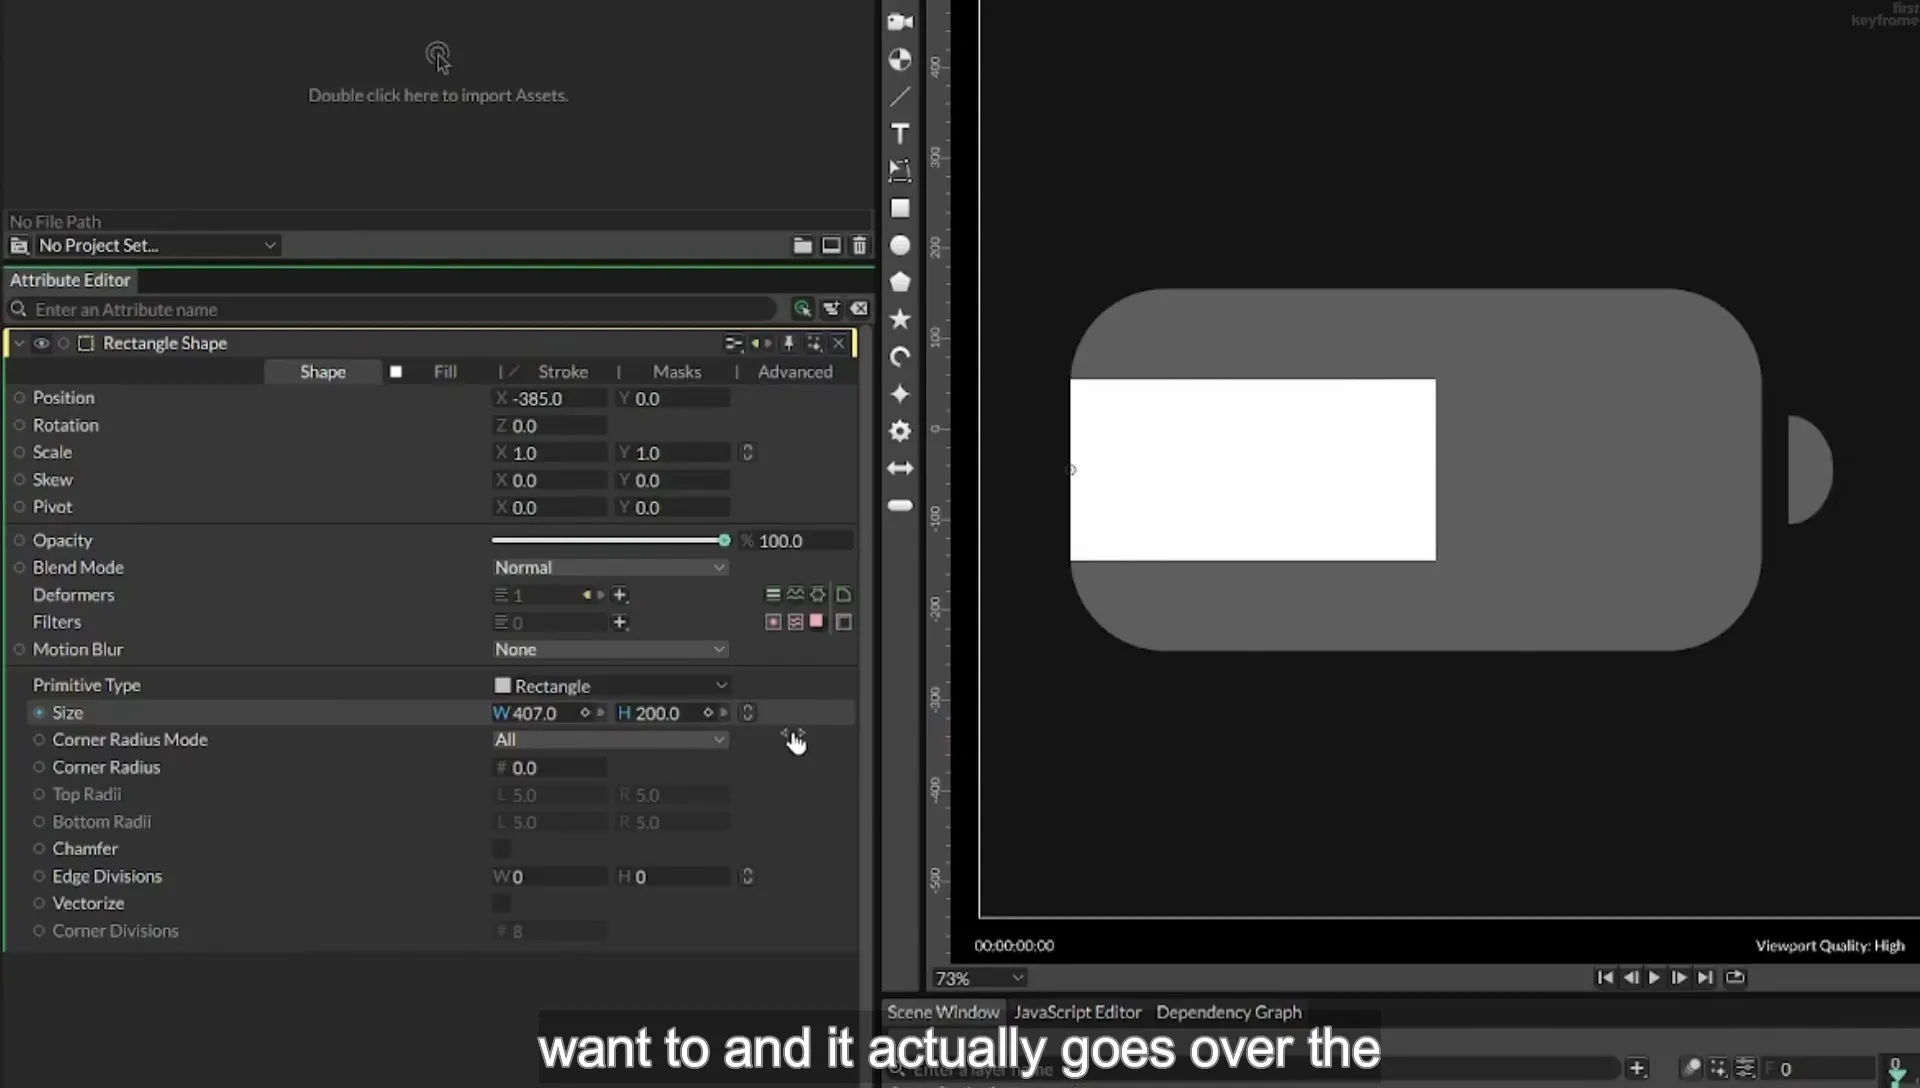Click the Opacity slider handle
Screen dimensions: 1920x1088
[x=724, y=540]
